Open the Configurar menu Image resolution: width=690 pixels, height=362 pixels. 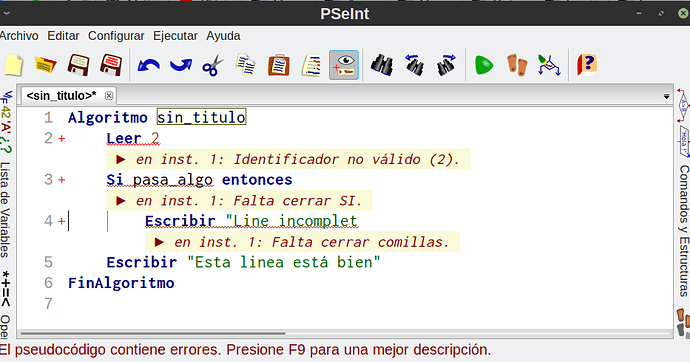click(116, 36)
